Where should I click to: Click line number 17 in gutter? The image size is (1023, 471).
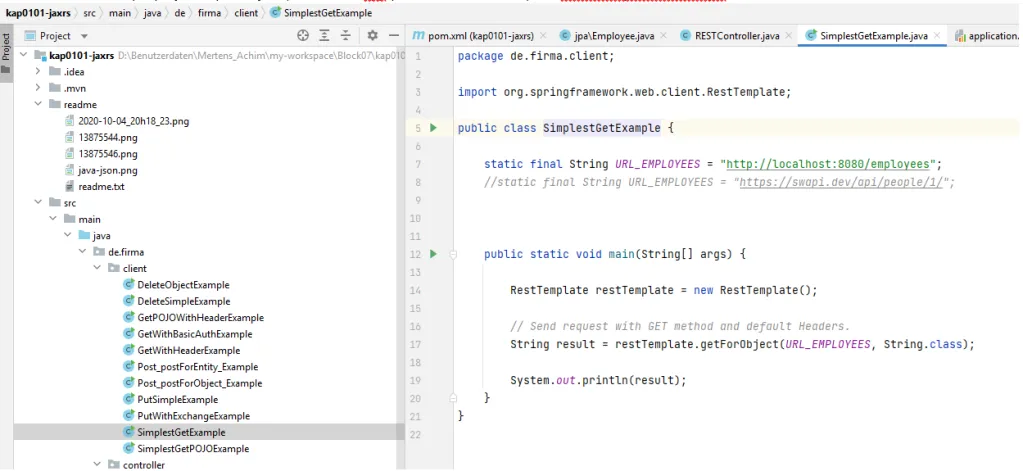[414, 344]
